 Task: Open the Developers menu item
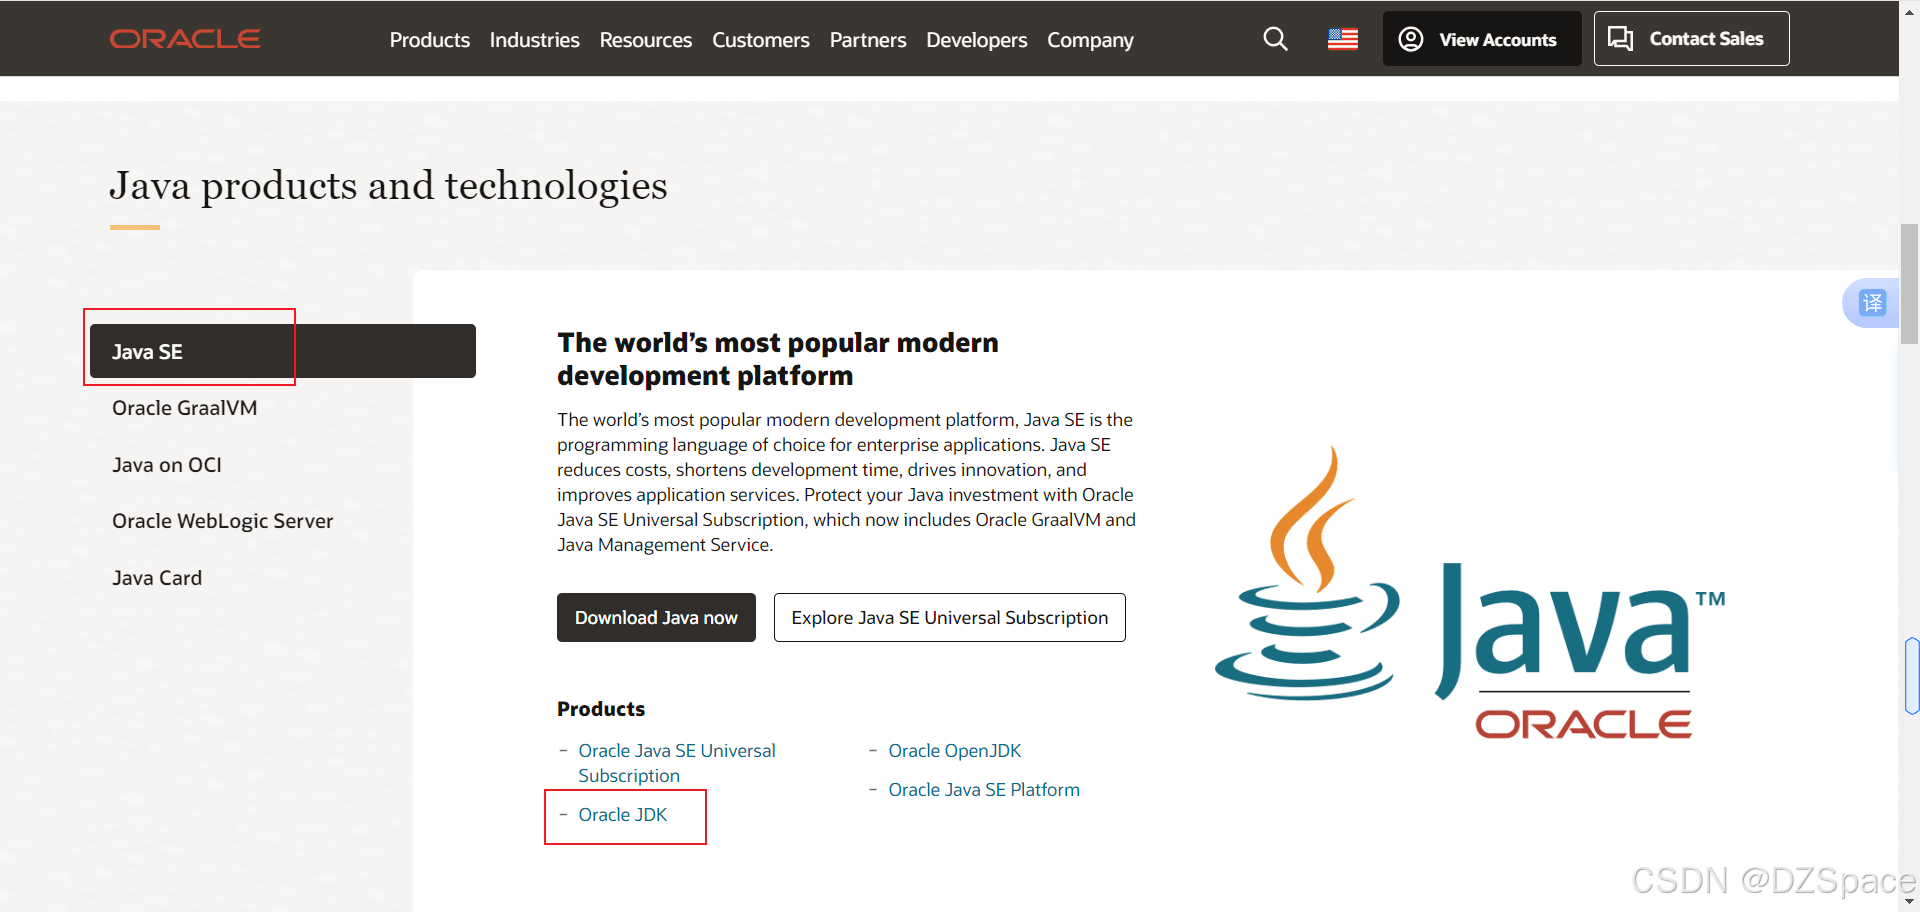(976, 40)
